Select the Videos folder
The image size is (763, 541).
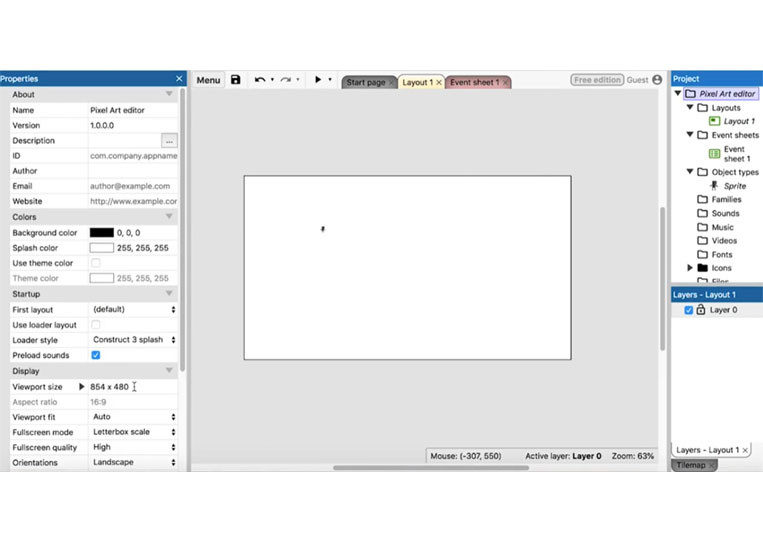[717, 241]
